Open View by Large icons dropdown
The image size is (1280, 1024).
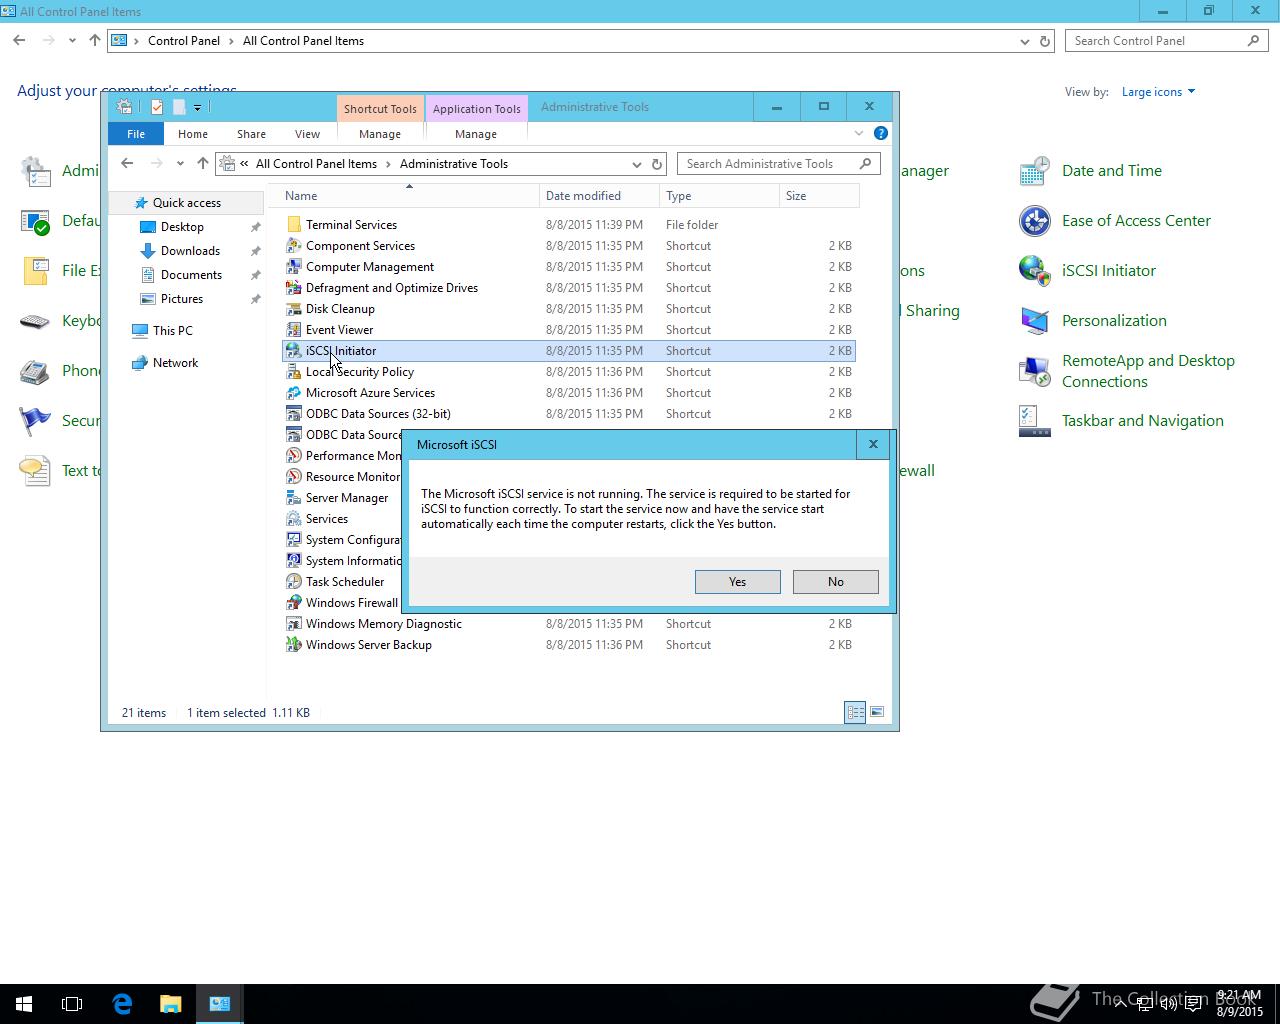(1158, 92)
